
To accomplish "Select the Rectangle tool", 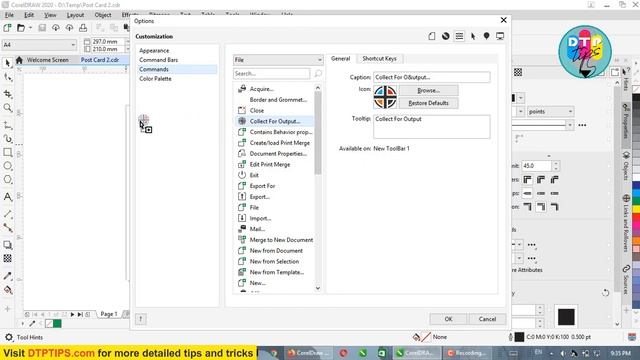I will coord(7,152).
